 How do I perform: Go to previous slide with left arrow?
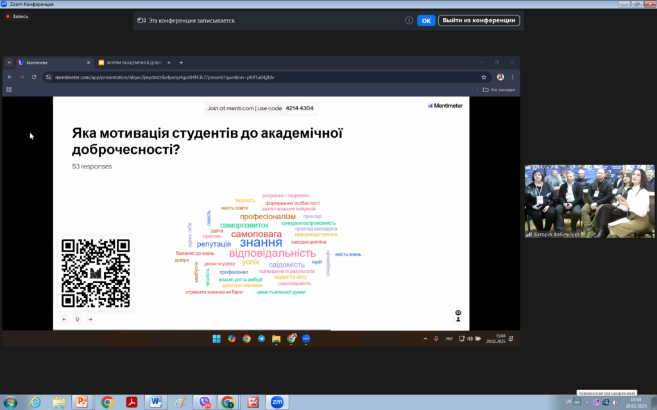tap(65, 319)
